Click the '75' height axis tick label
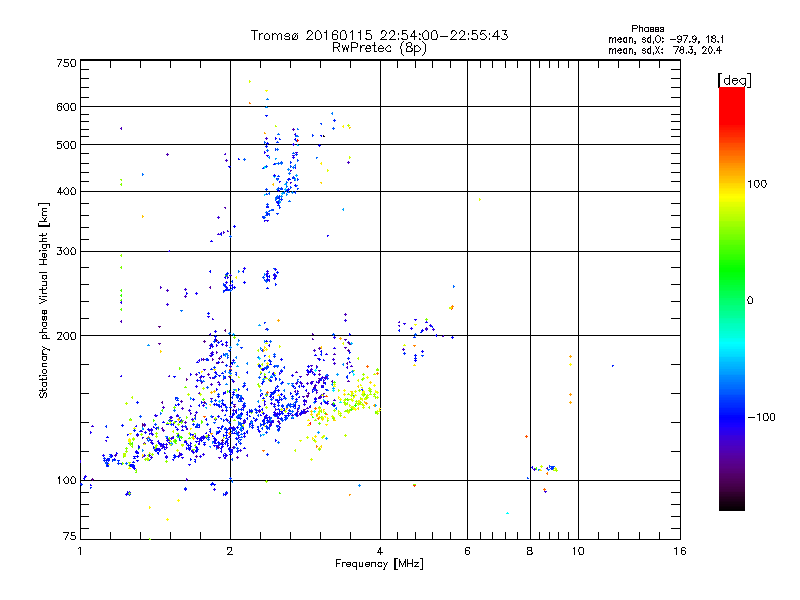 click(x=70, y=536)
